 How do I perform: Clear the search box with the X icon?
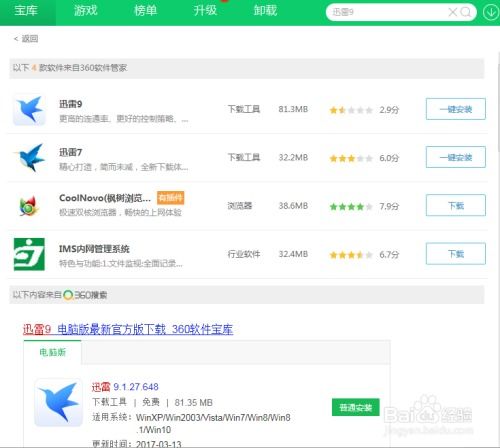pos(453,12)
